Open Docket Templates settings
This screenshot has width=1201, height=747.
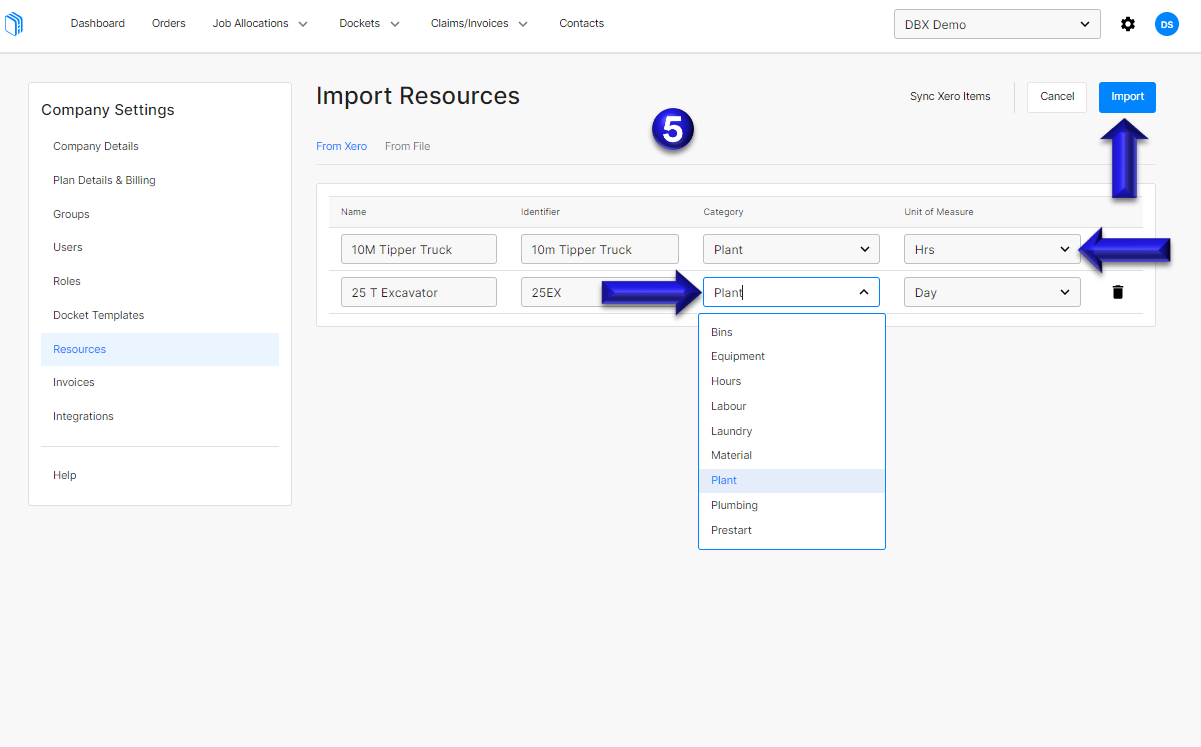(98, 314)
